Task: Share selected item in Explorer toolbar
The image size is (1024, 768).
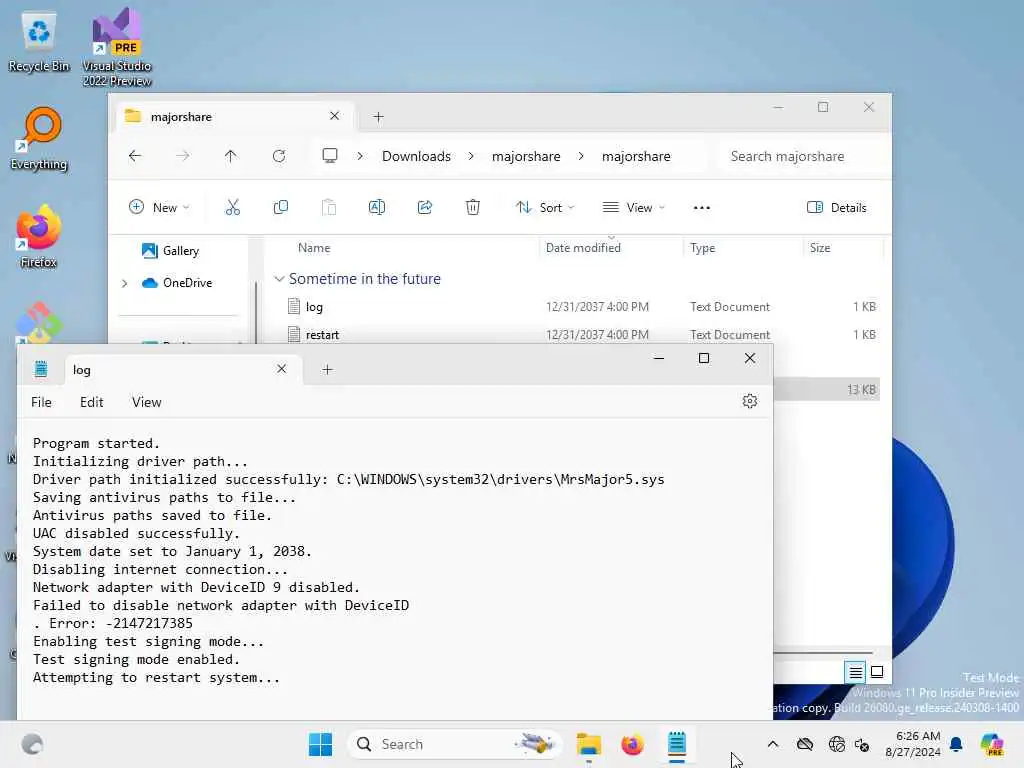Action: [424, 208]
